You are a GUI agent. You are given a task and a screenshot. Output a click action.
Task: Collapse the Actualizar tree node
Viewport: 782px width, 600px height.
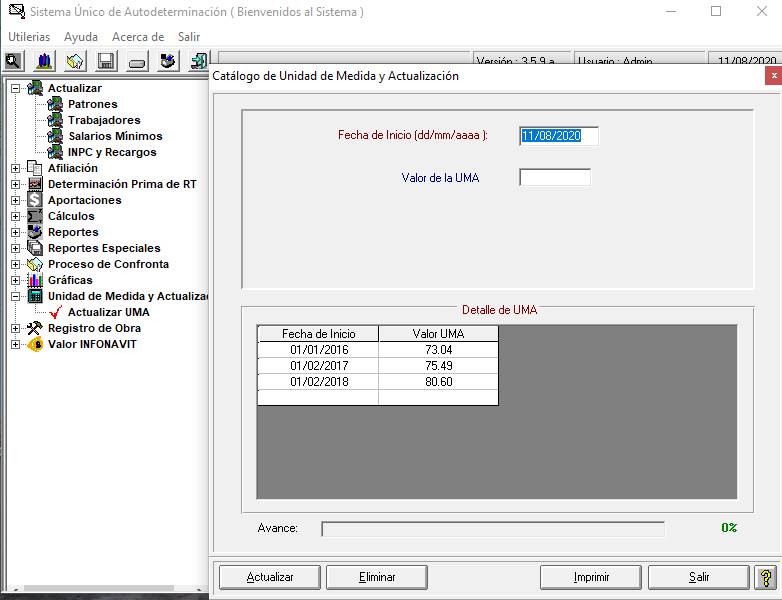15,88
